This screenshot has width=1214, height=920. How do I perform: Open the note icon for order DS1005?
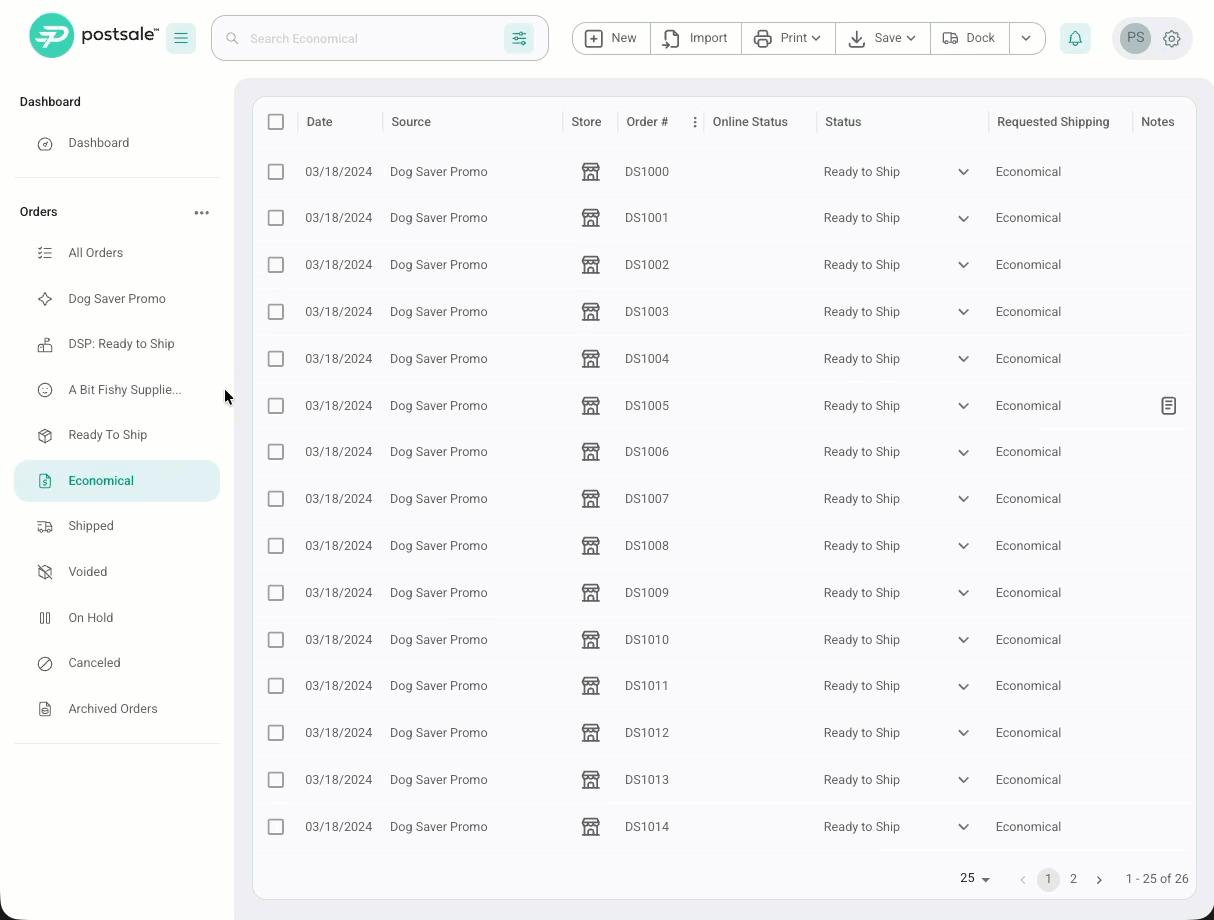[x=1168, y=406]
